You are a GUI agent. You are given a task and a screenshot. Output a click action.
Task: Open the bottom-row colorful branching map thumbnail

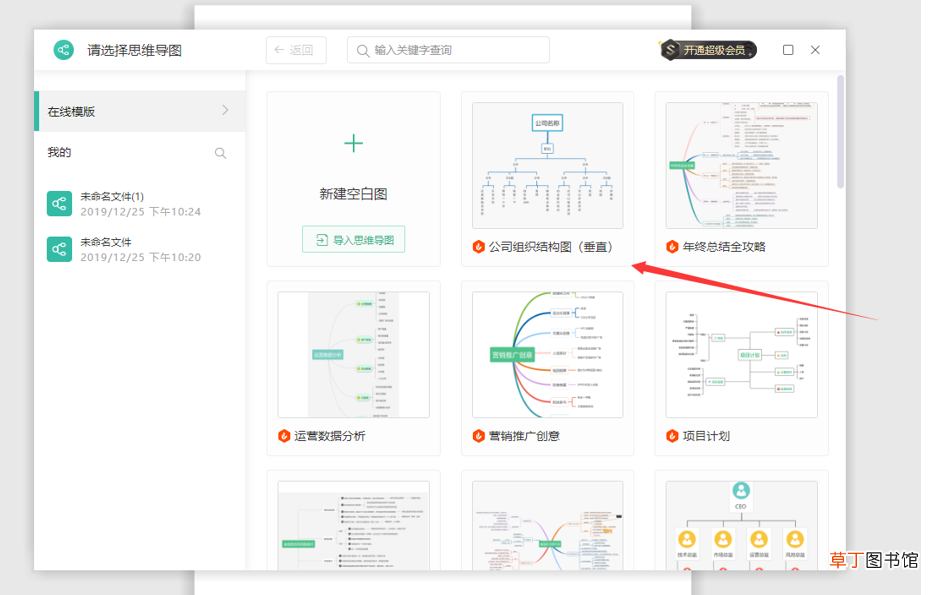coord(547,526)
